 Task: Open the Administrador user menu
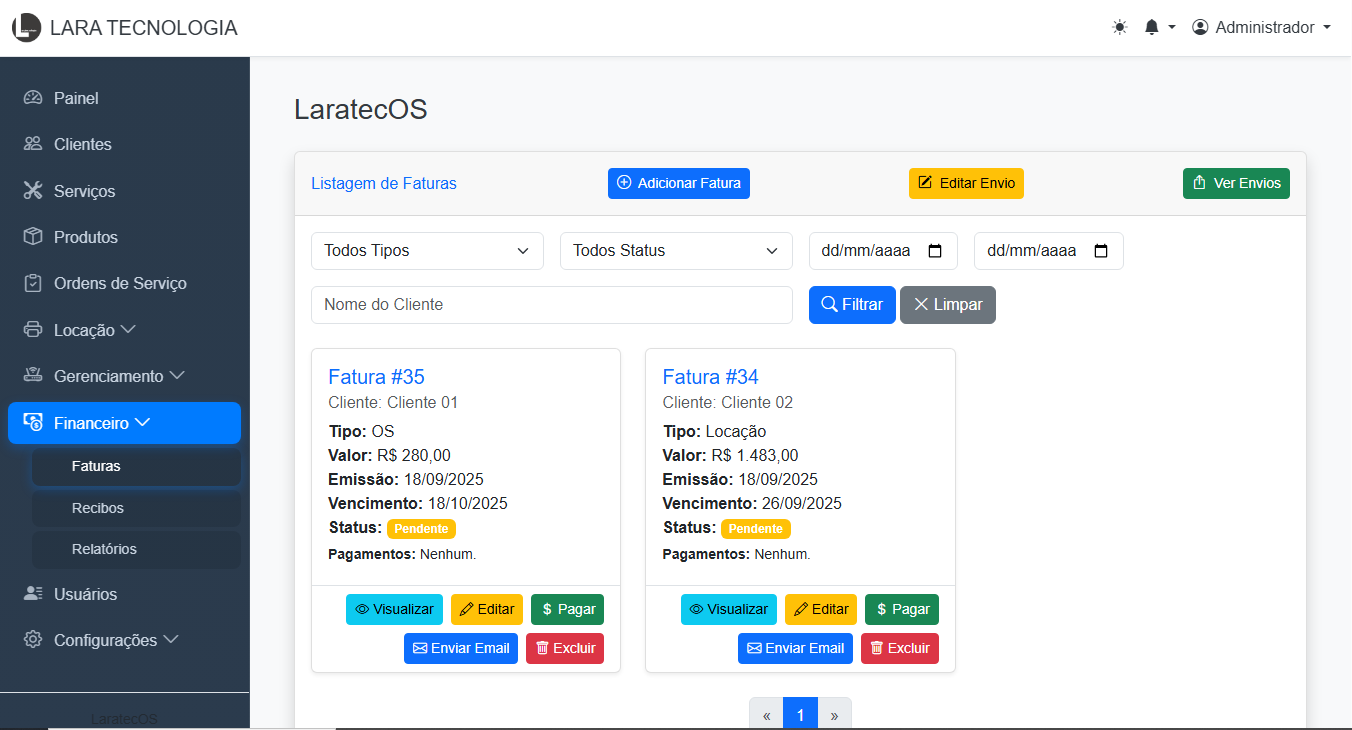(1261, 28)
